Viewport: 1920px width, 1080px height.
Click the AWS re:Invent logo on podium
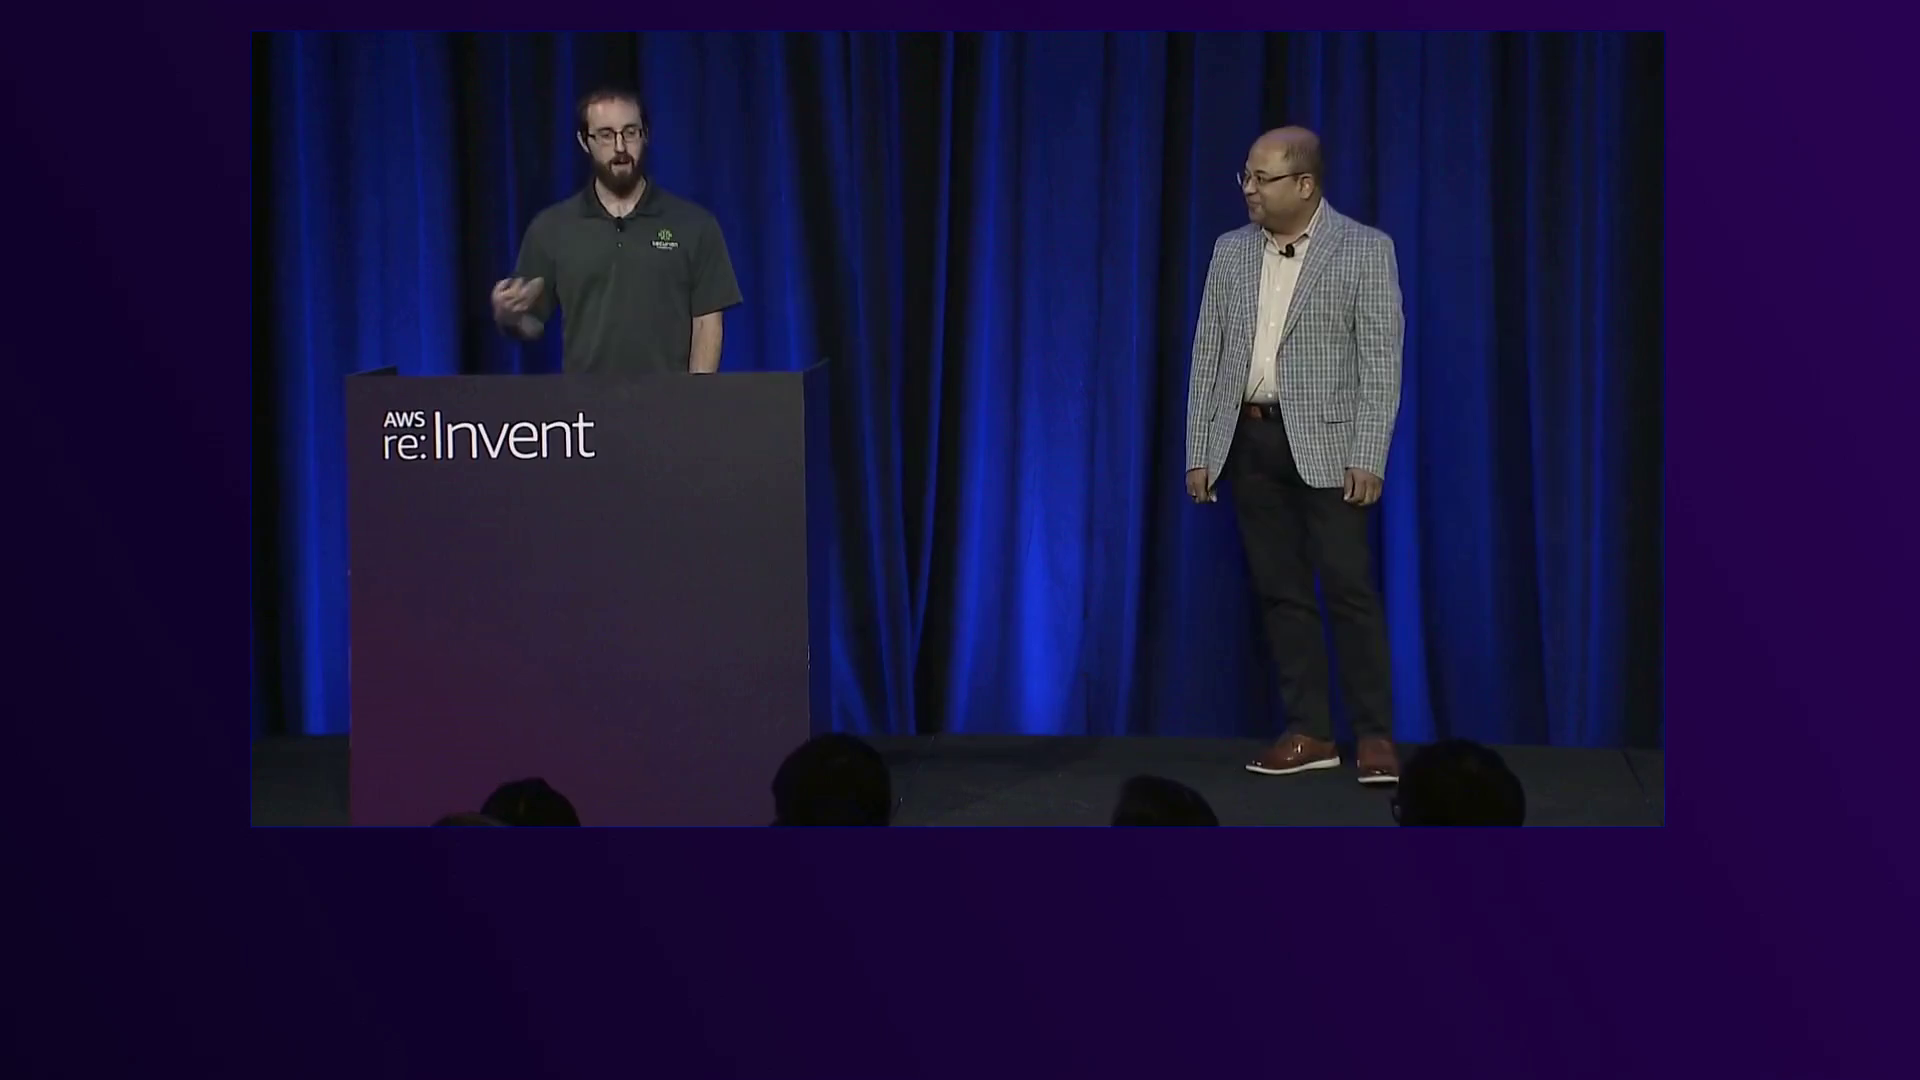click(489, 437)
